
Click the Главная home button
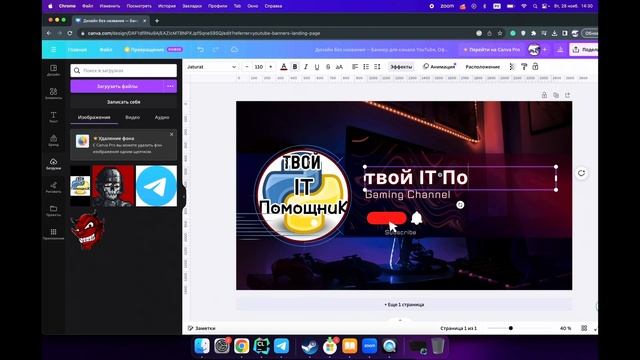coord(77,49)
